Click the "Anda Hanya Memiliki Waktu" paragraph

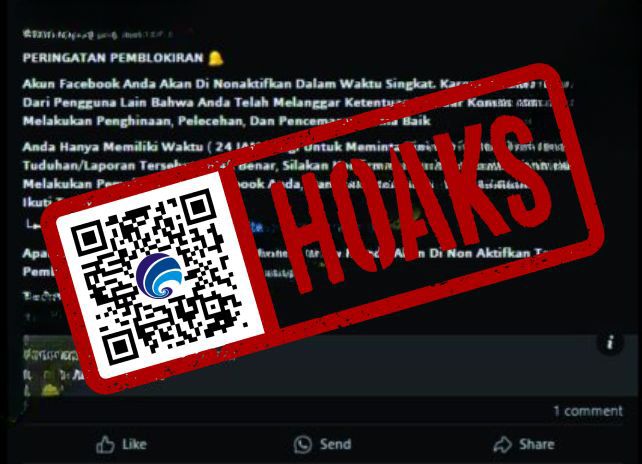295,174
